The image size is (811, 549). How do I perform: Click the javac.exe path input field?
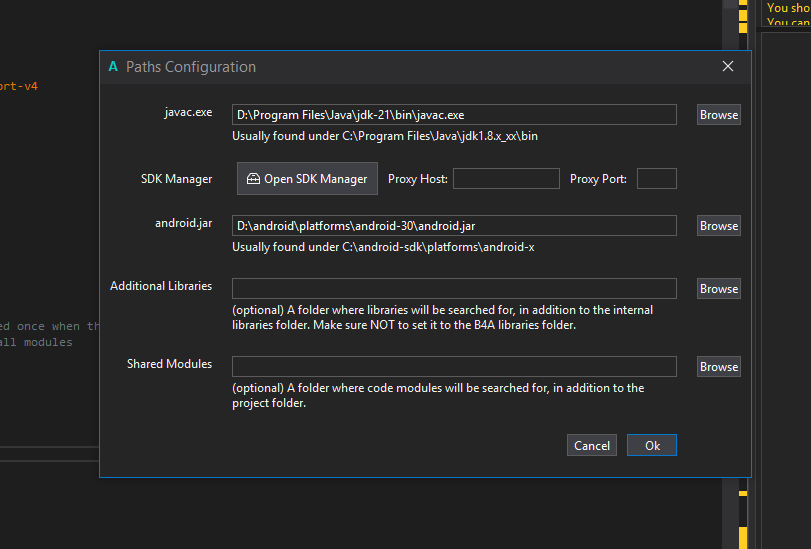click(454, 115)
